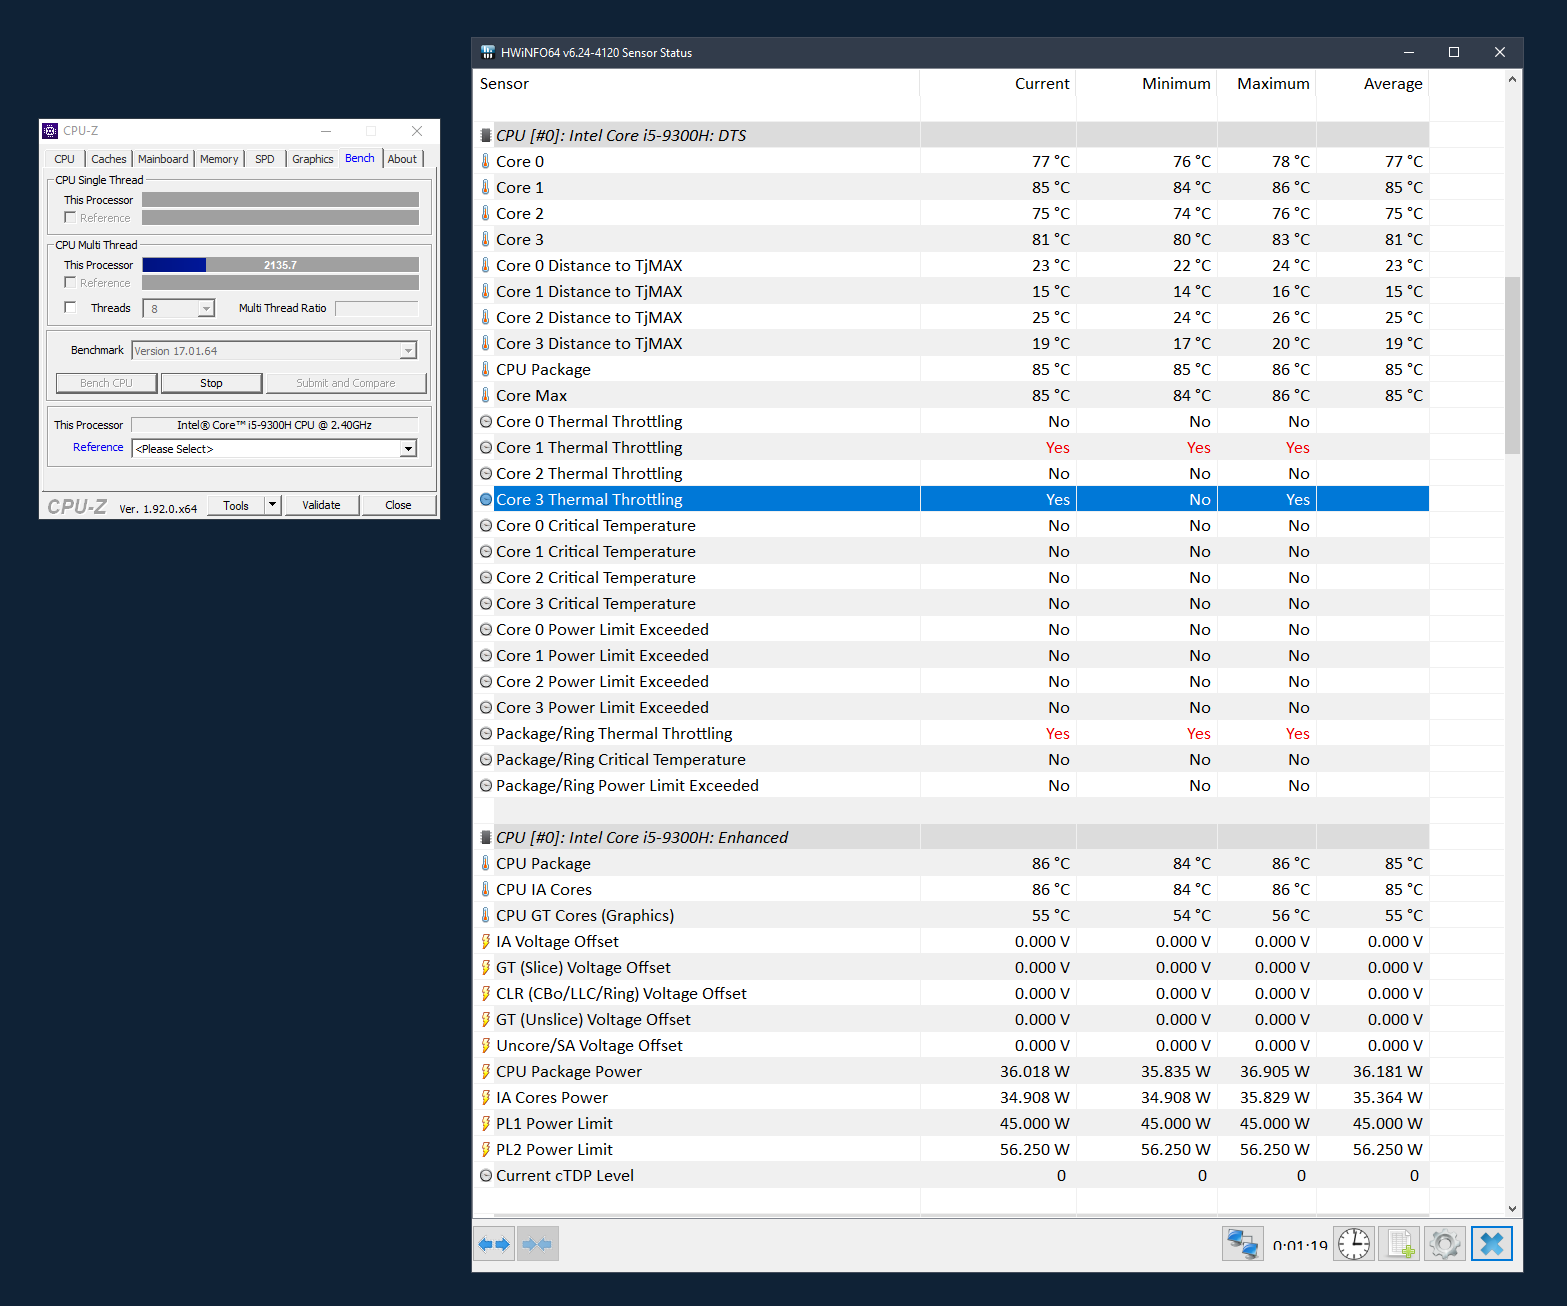Click the Multi Thread Ratio field
The height and width of the screenshot is (1306, 1567).
[376, 308]
